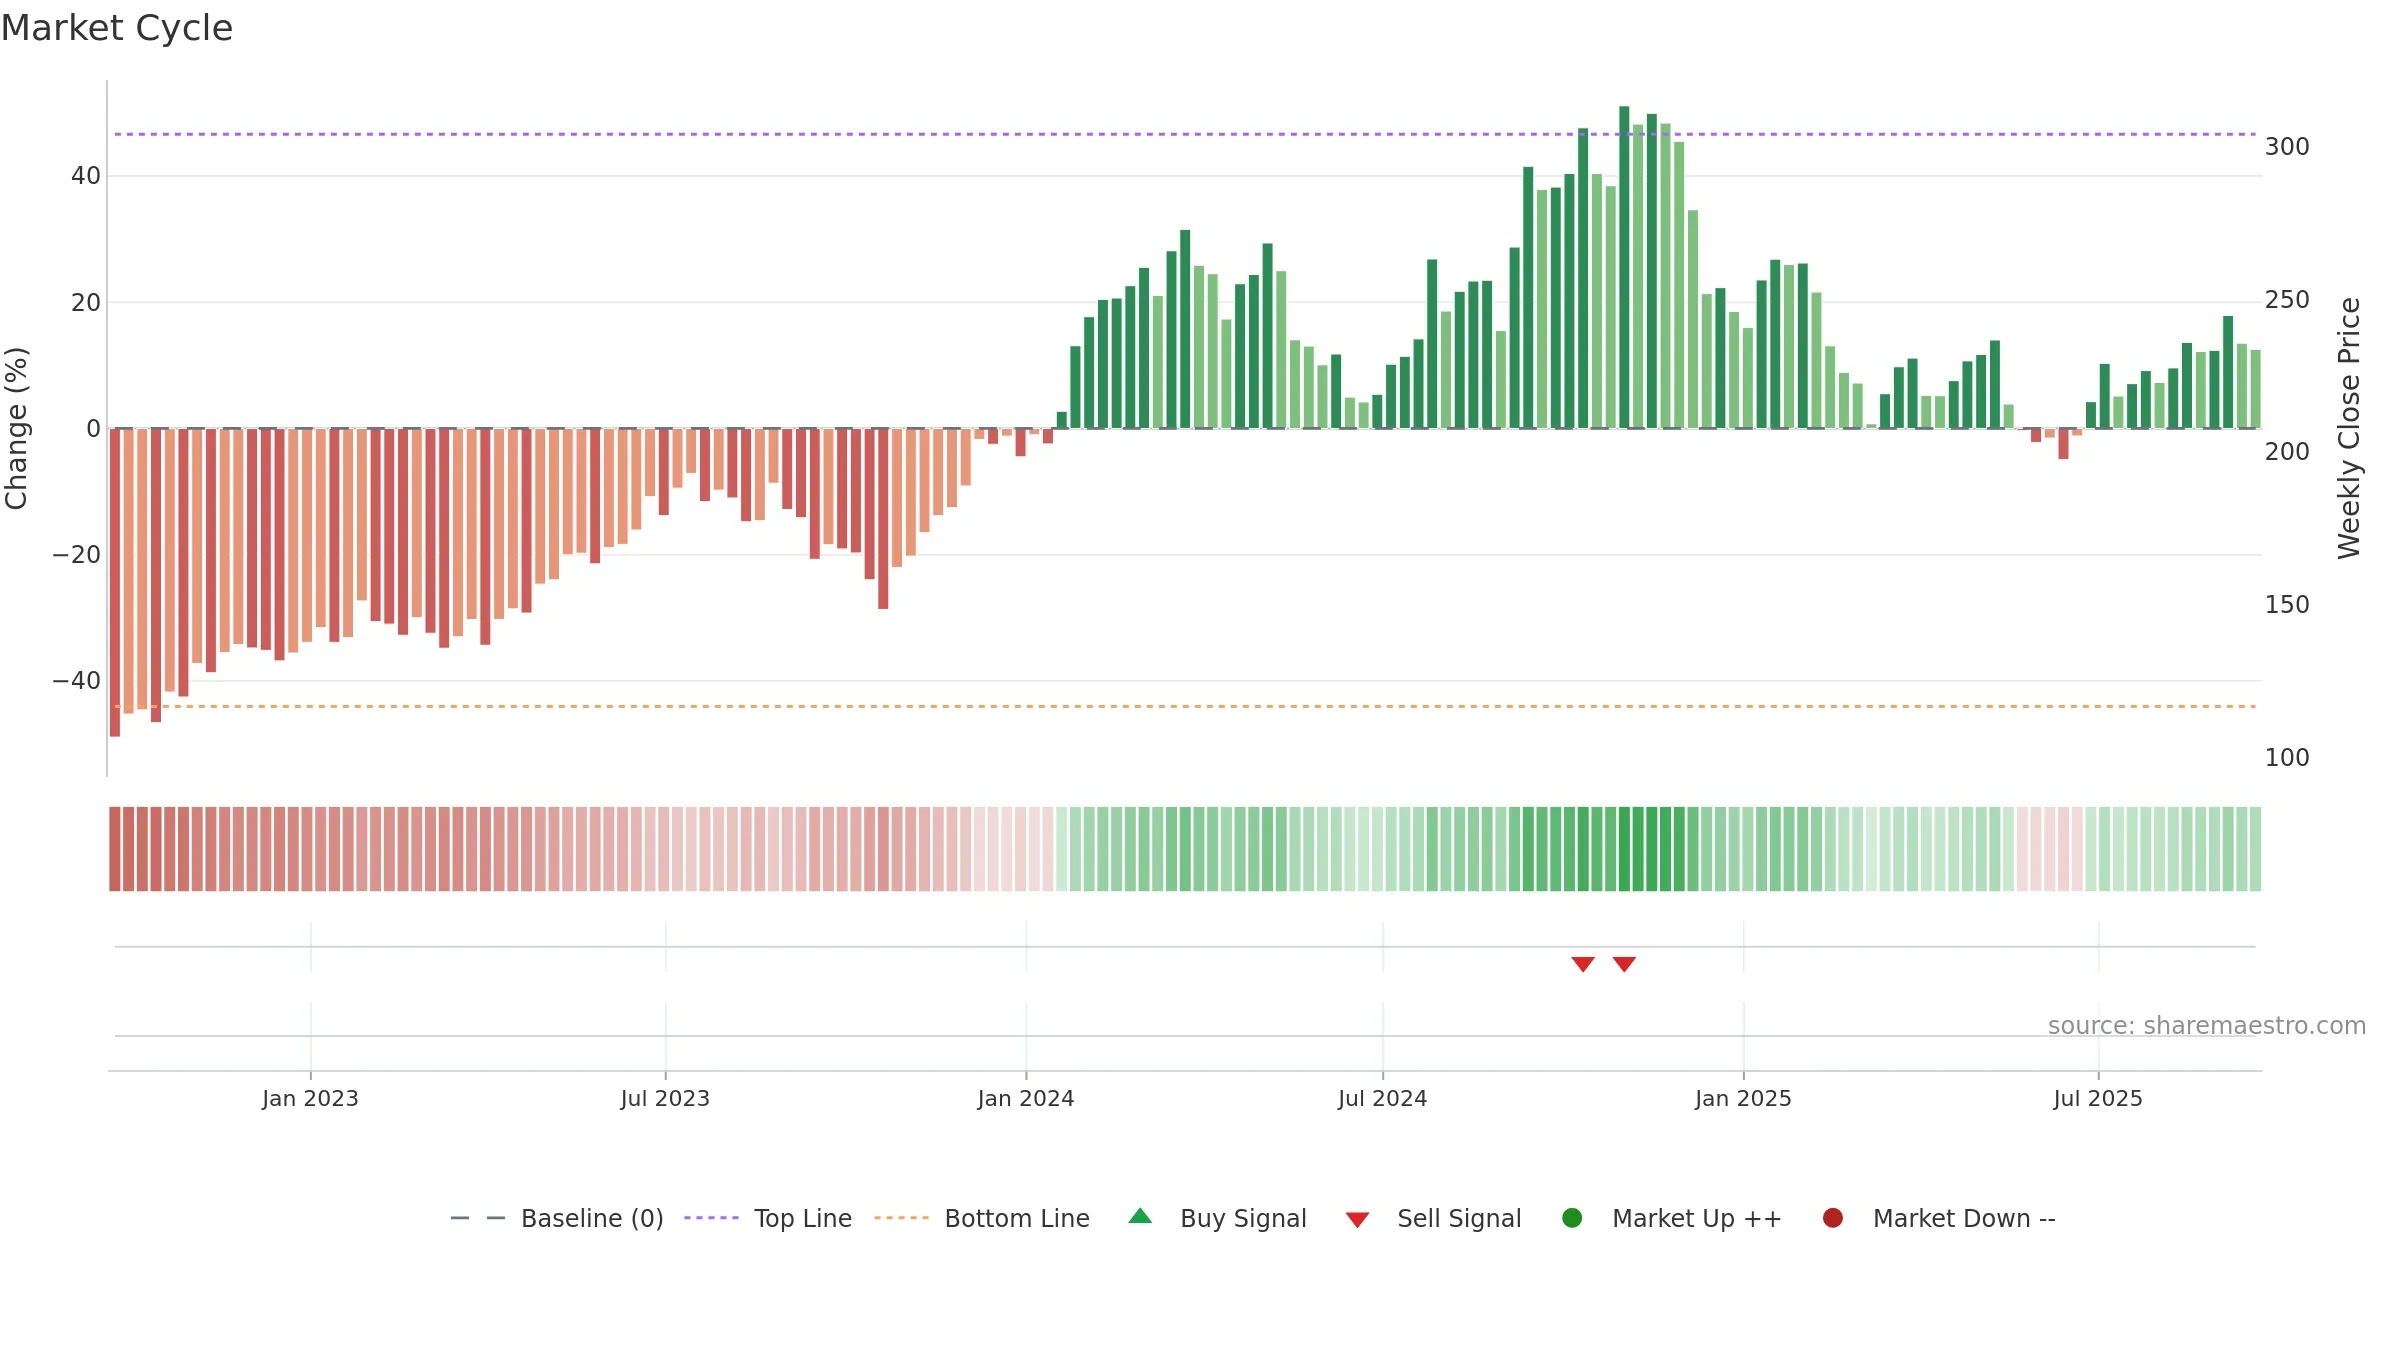Viewport: 2400px width, 1350px height.
Task: Click the Jan 2025 axis label
Action: click(x=1743, y=1099)
